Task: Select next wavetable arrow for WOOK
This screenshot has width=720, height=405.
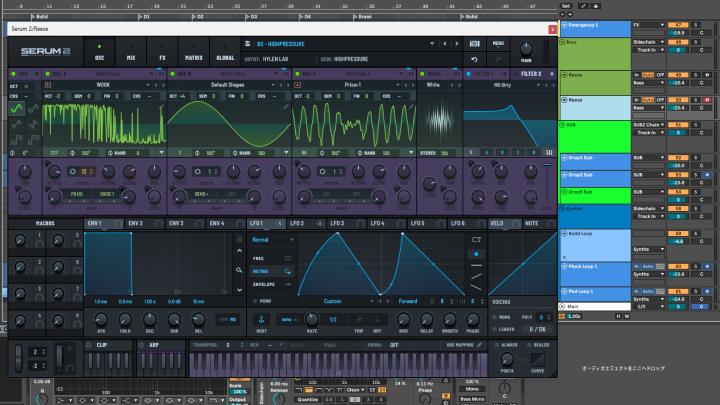Action: tap(163, 85)
